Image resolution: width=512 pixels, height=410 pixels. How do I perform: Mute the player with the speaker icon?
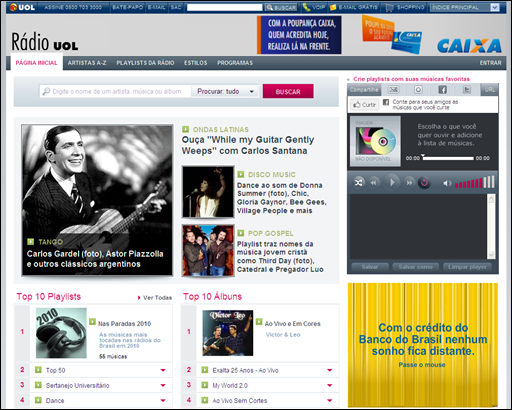pos(447,183)
